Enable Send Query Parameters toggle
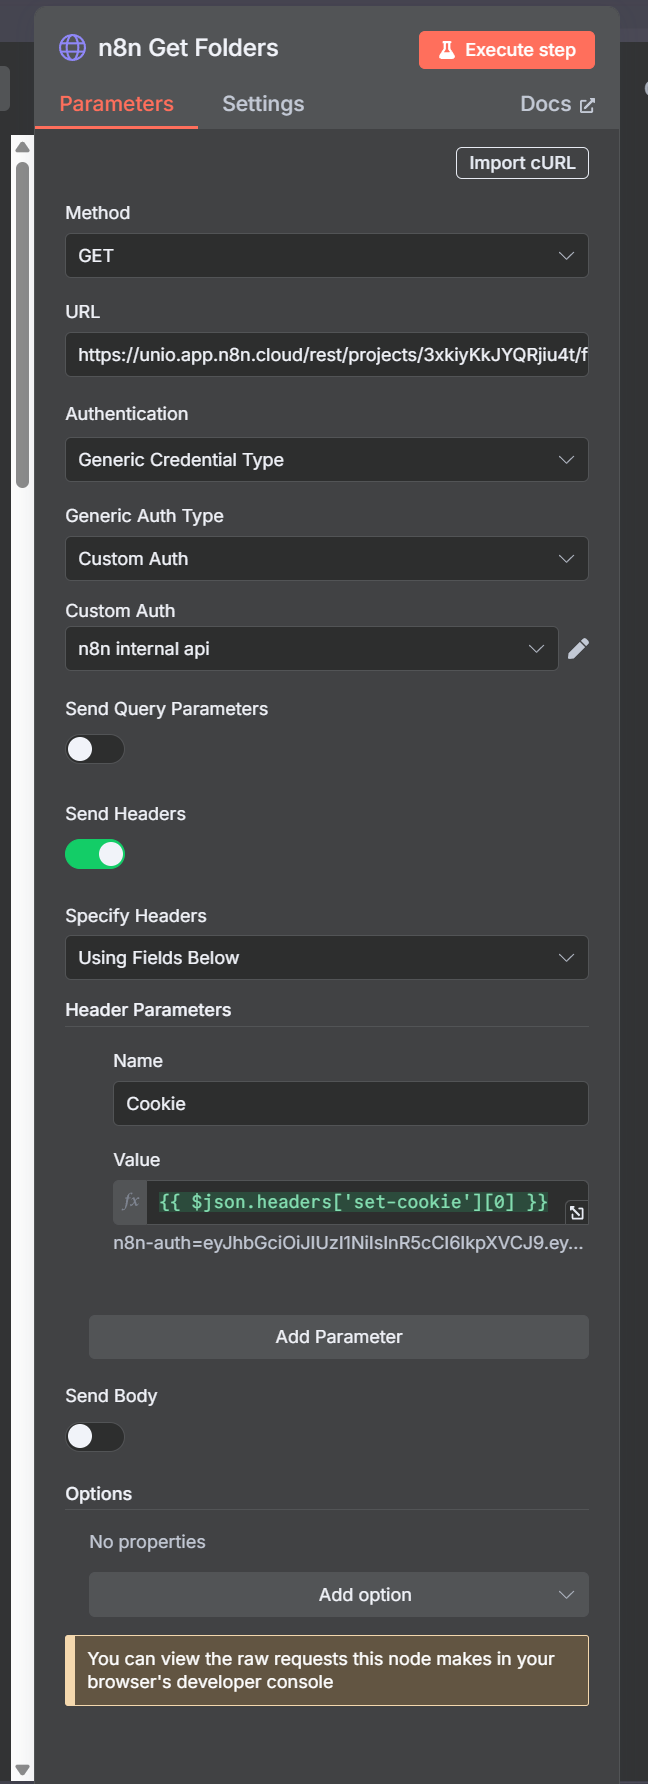Image resolution: width=648 pixels, height=1784 pixels. point(95,749)
